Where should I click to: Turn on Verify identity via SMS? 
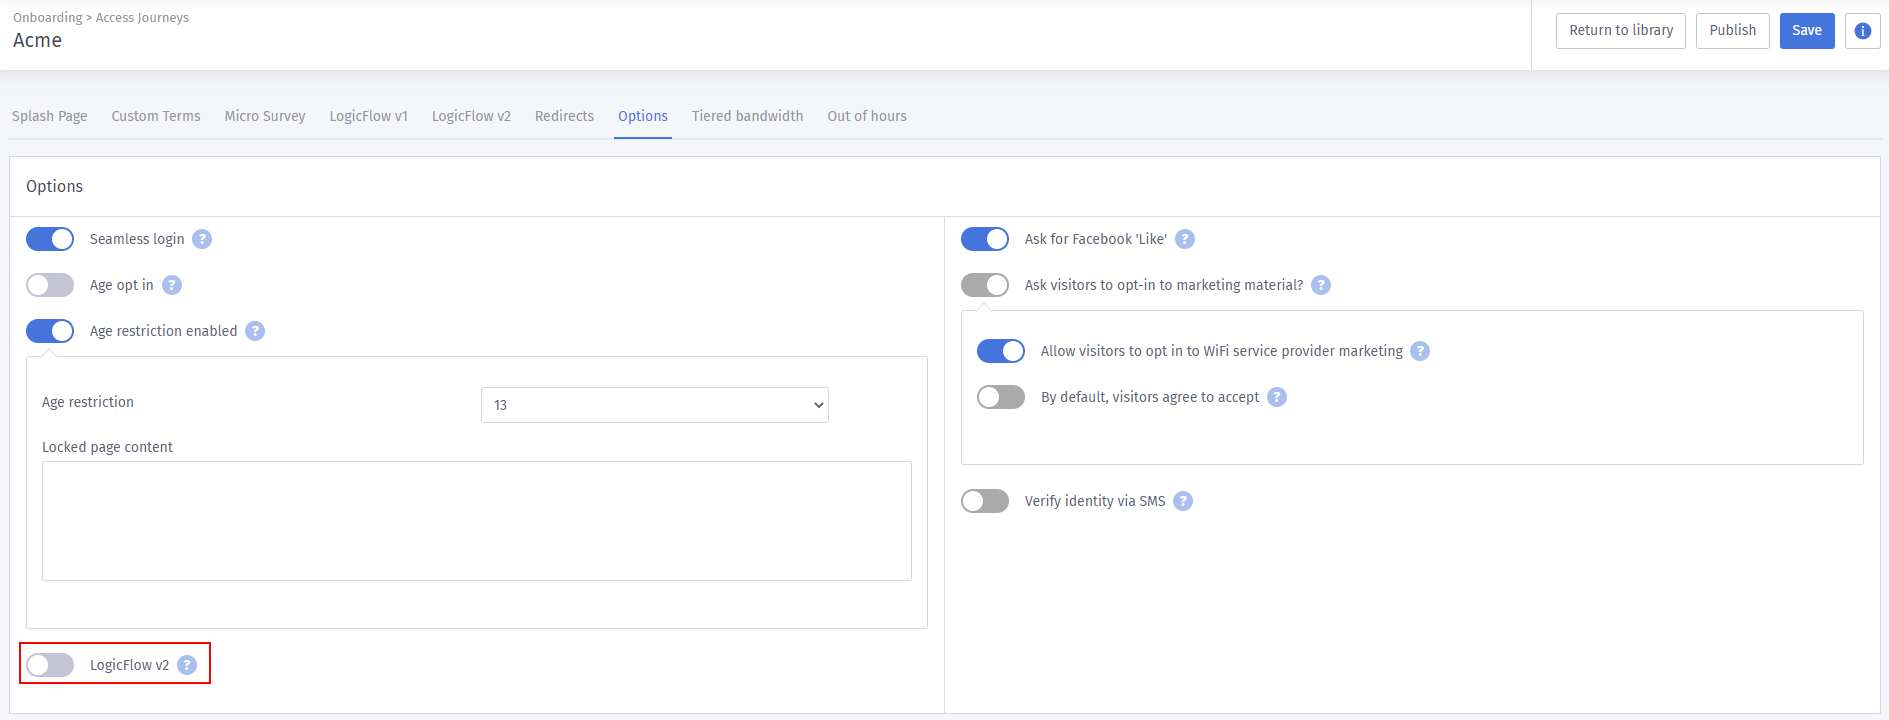pos(985,501)
